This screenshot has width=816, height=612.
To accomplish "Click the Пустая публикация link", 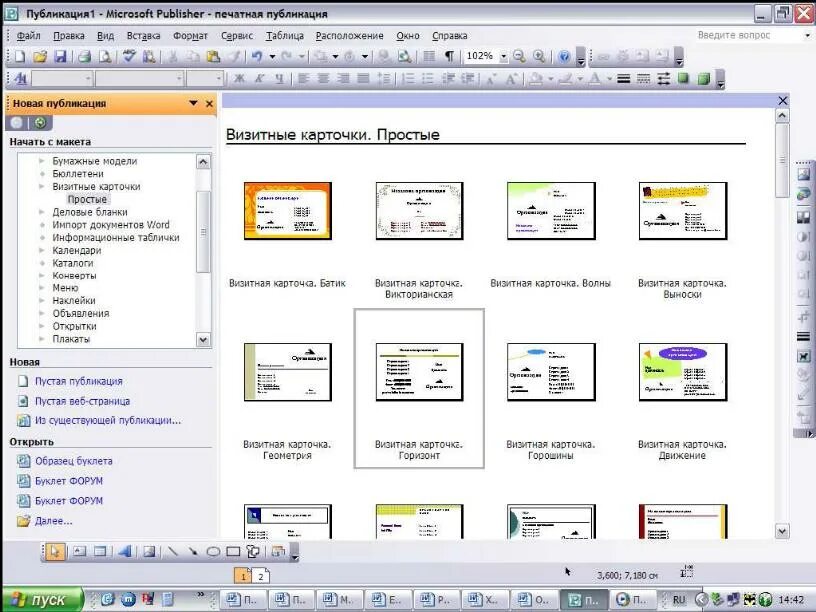I will pos(79,381).
